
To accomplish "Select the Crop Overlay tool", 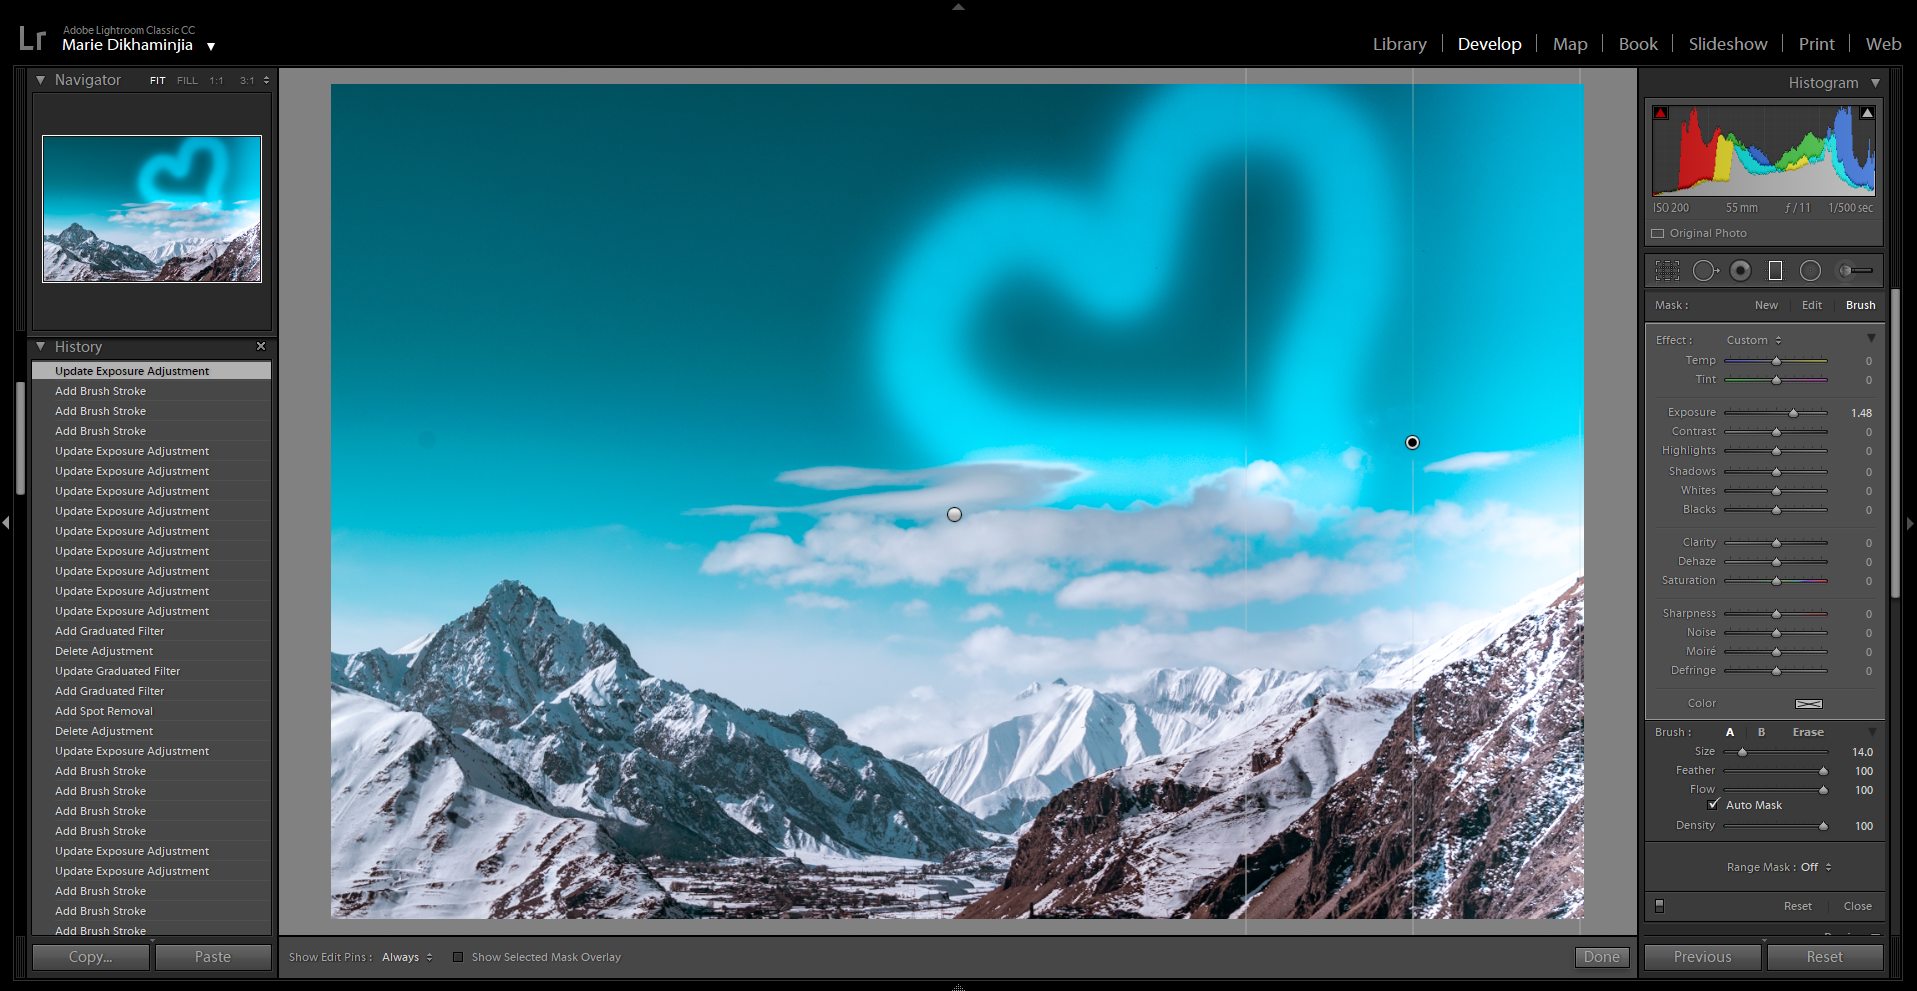I will click(x=1667, y=271).
